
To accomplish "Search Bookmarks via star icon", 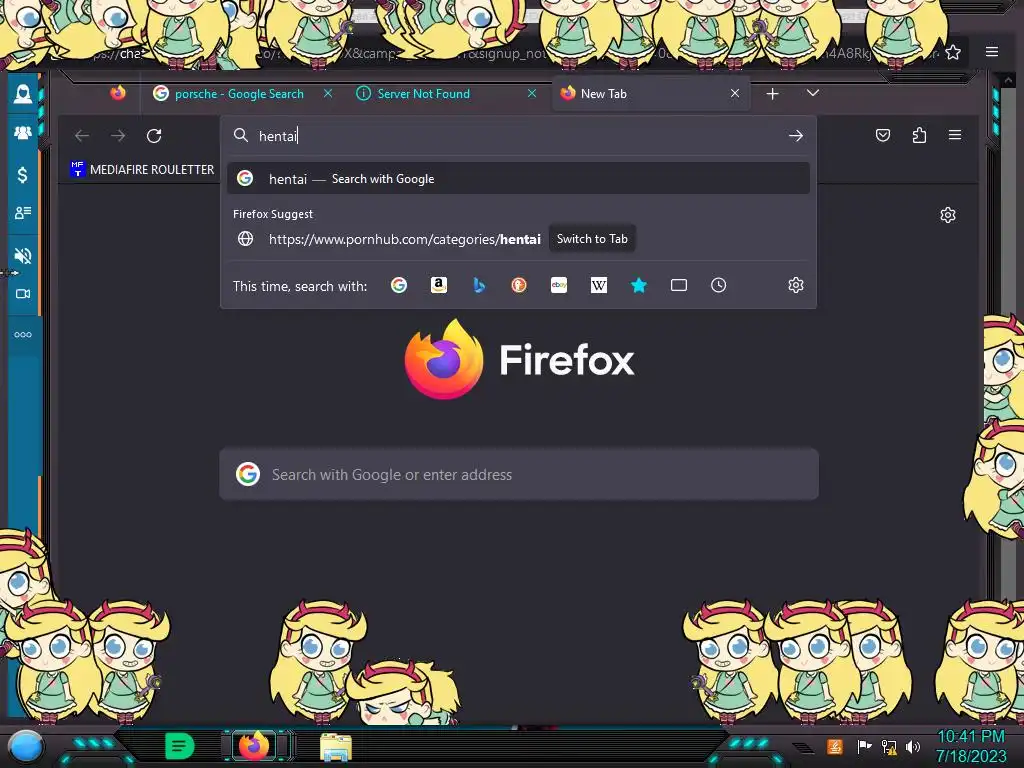I will pyautogui.click(x=639, y=285).
